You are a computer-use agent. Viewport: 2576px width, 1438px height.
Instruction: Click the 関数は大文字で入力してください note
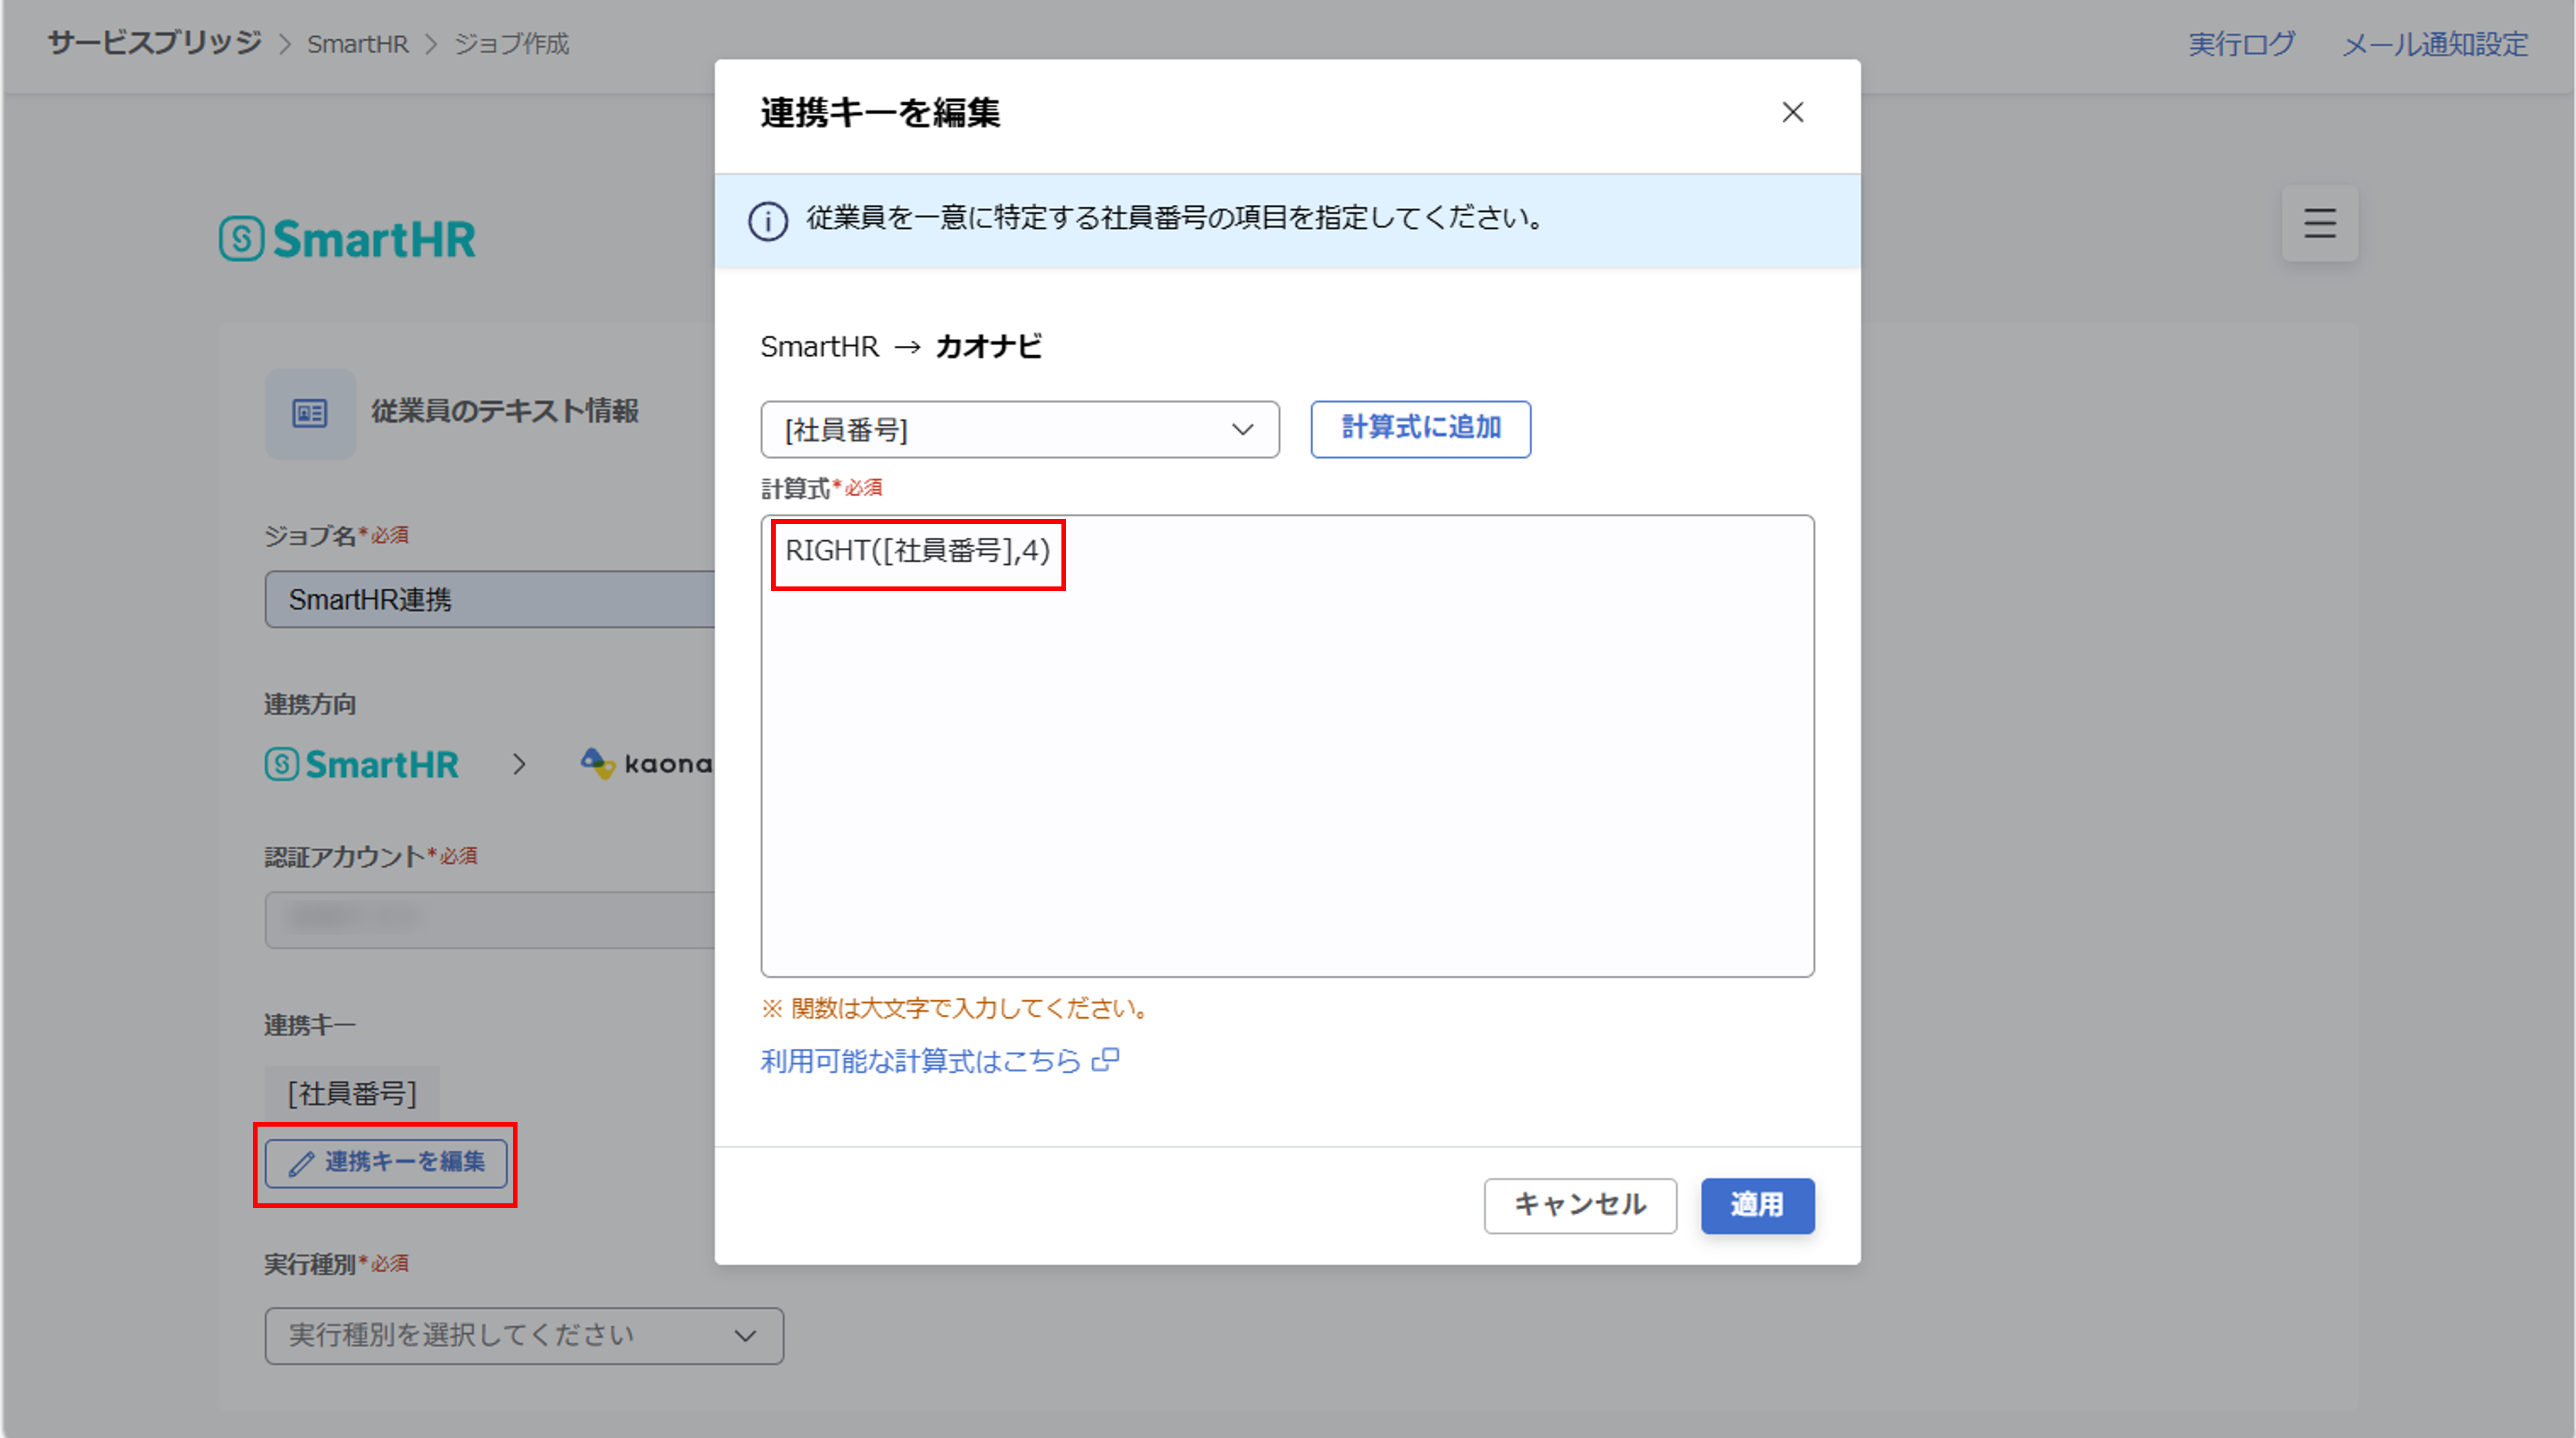click(956, 1008)
